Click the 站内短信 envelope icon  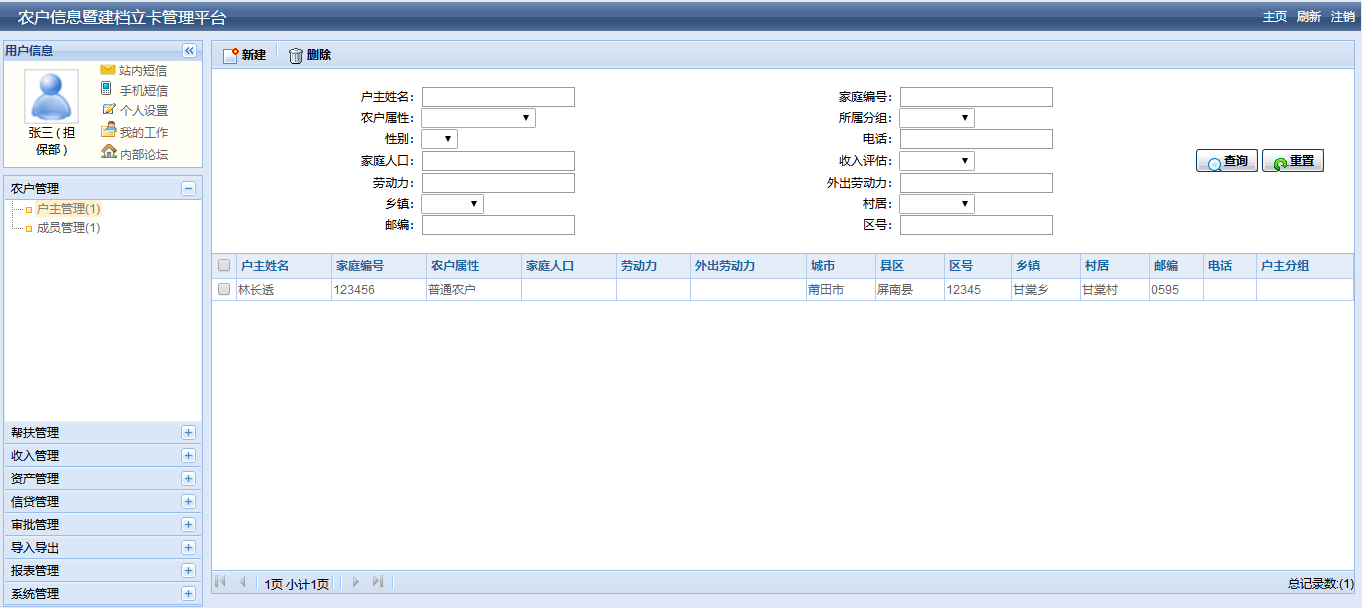click(x=108, y=70)
